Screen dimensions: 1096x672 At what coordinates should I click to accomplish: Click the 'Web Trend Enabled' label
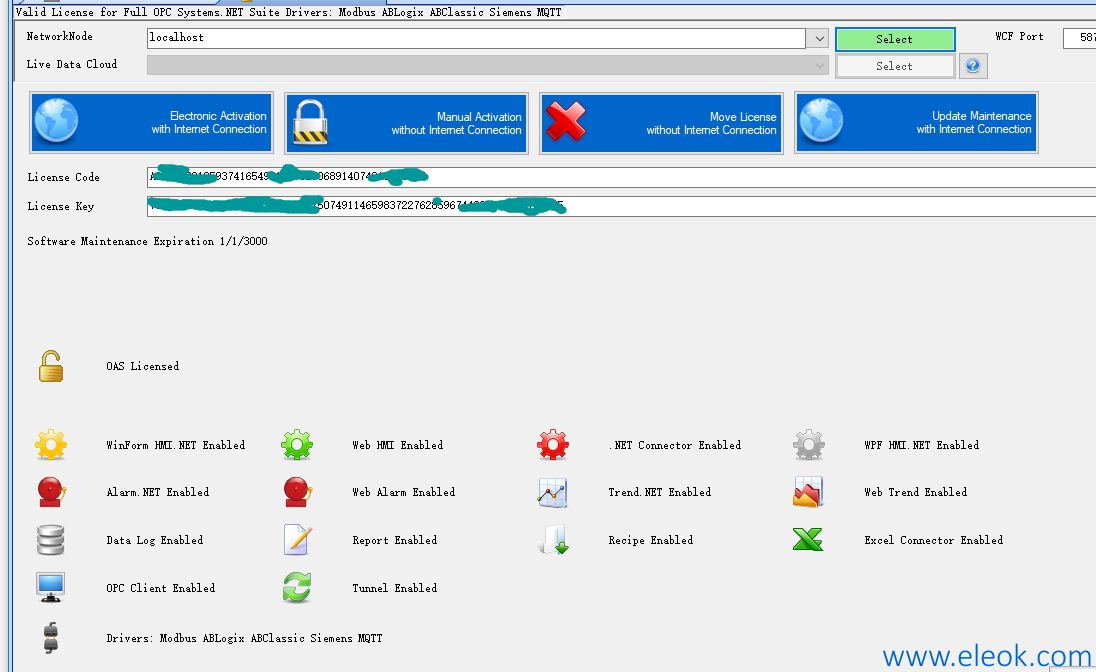pos(916,492)
